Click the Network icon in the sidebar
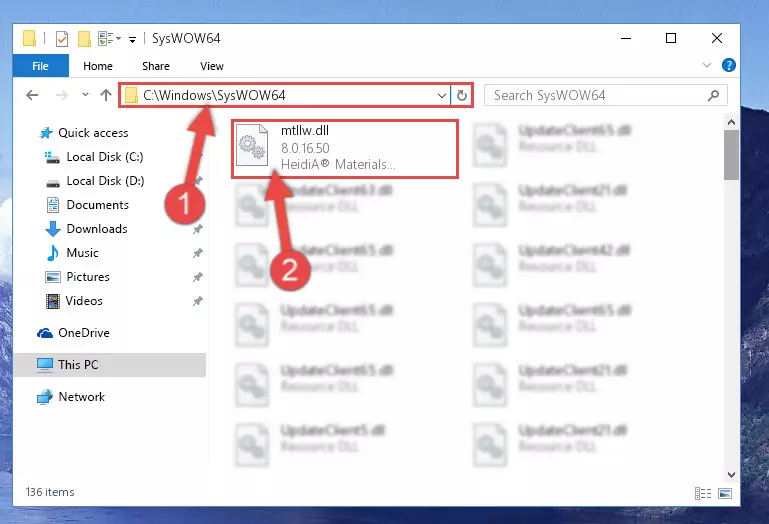The width and height of the screenshot is (769, 524). click(45, 397)
